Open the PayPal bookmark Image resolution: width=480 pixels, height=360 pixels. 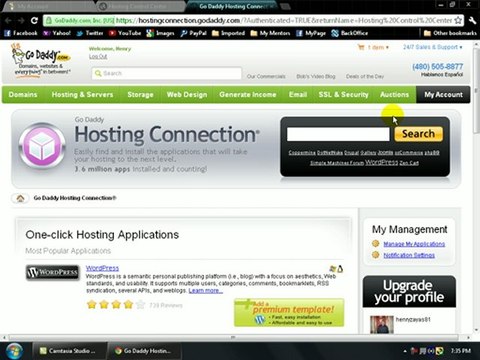(193, 33)
